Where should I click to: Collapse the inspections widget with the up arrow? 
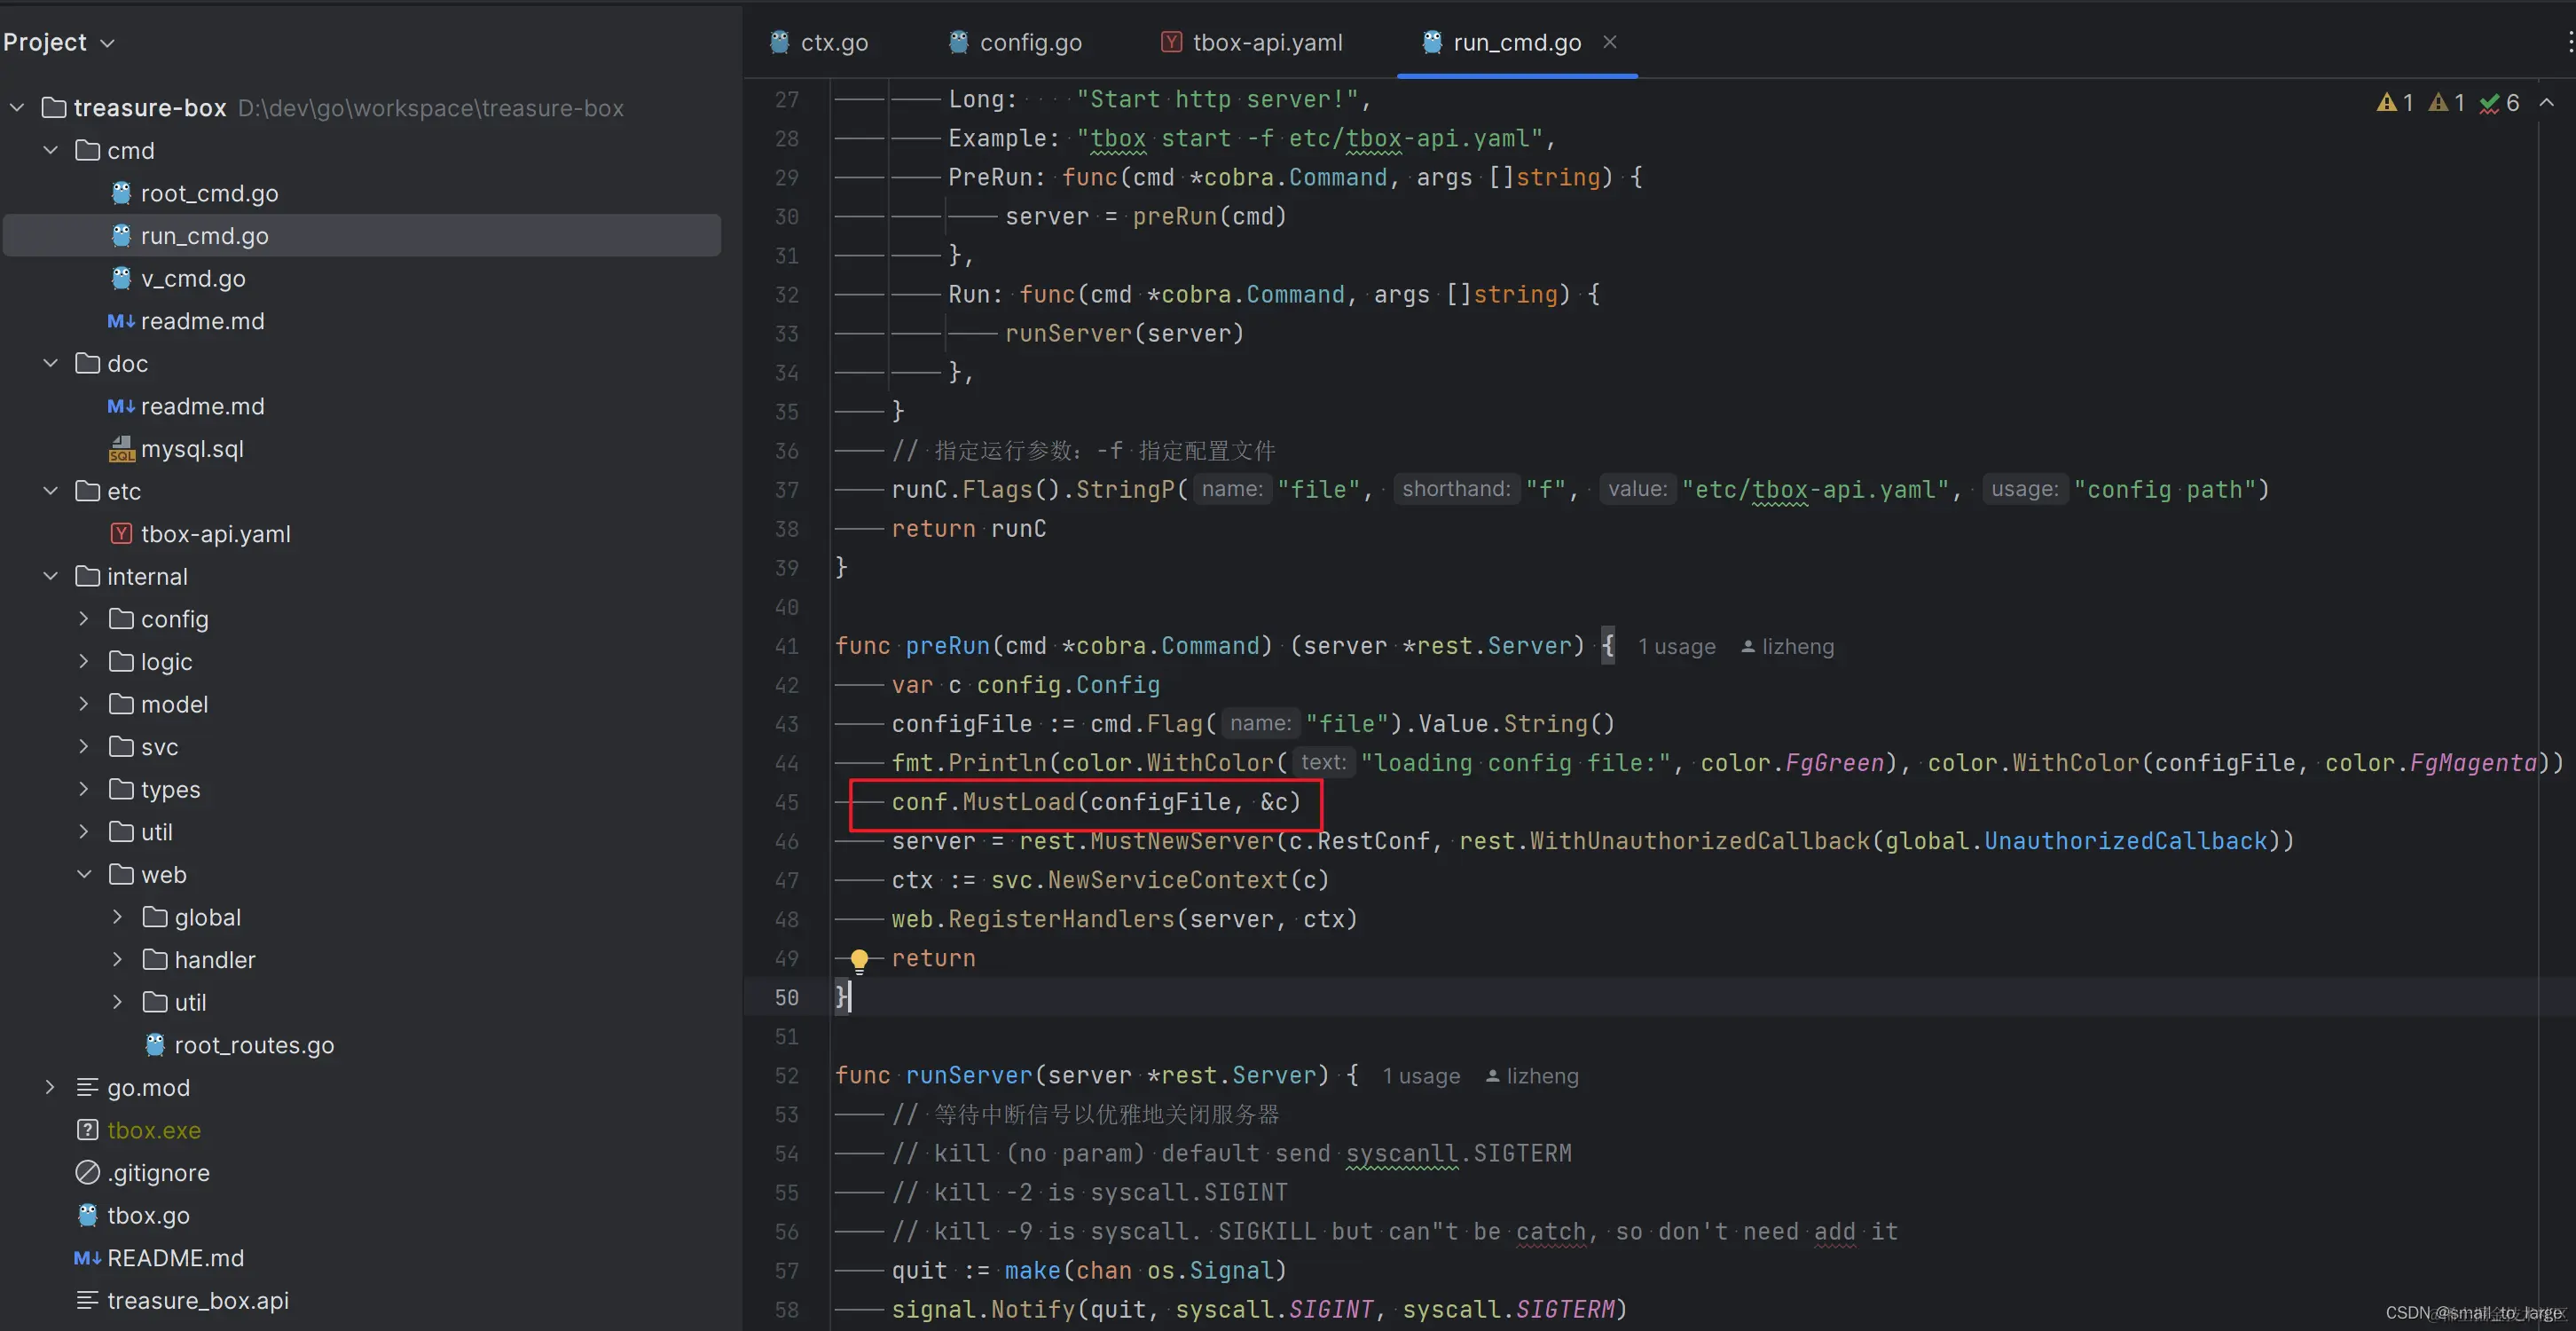(2547, 102)
